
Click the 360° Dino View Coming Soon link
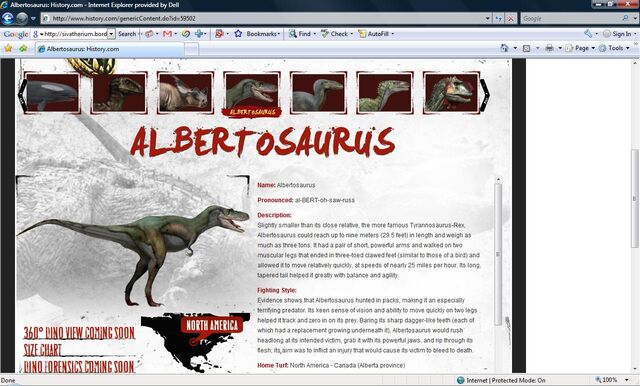coord(79,333)
